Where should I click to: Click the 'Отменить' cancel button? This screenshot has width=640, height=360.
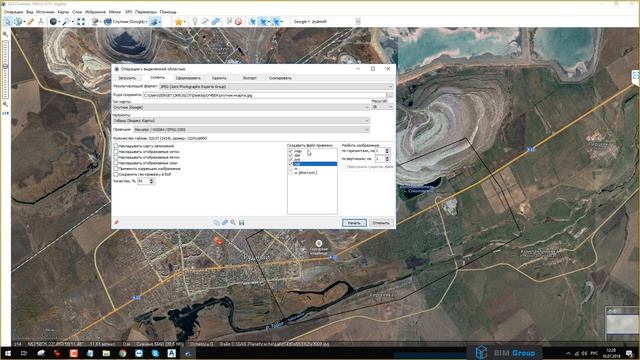(x=381, y=223)
